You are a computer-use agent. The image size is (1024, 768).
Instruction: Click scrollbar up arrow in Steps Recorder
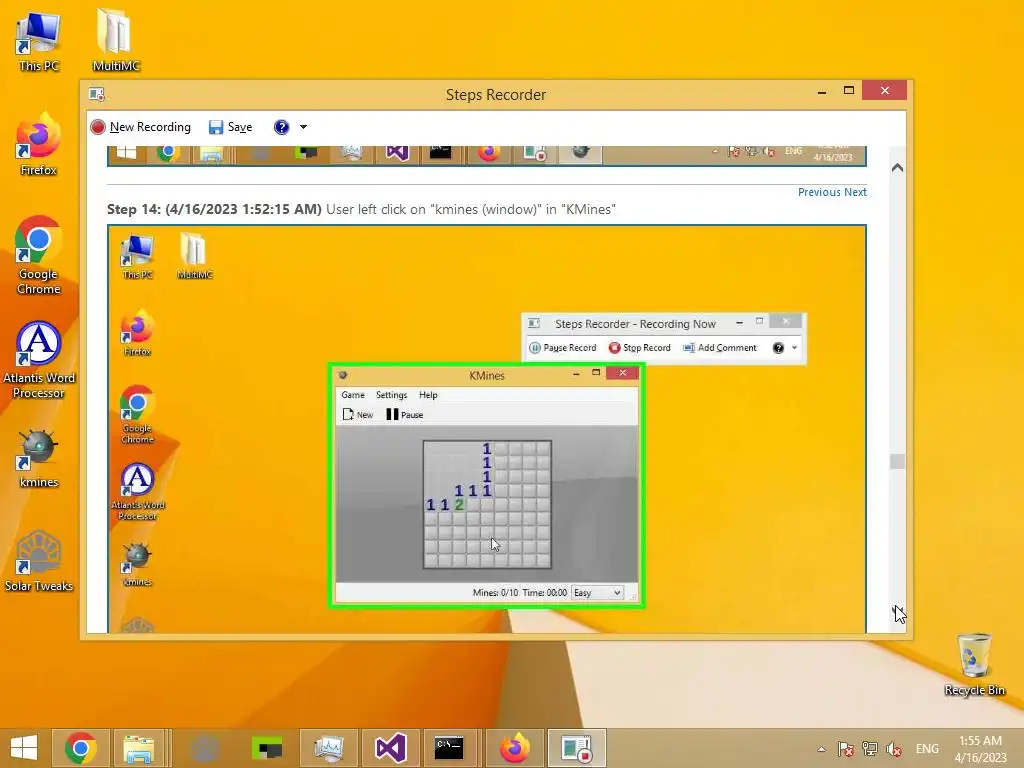click(897, 168)
